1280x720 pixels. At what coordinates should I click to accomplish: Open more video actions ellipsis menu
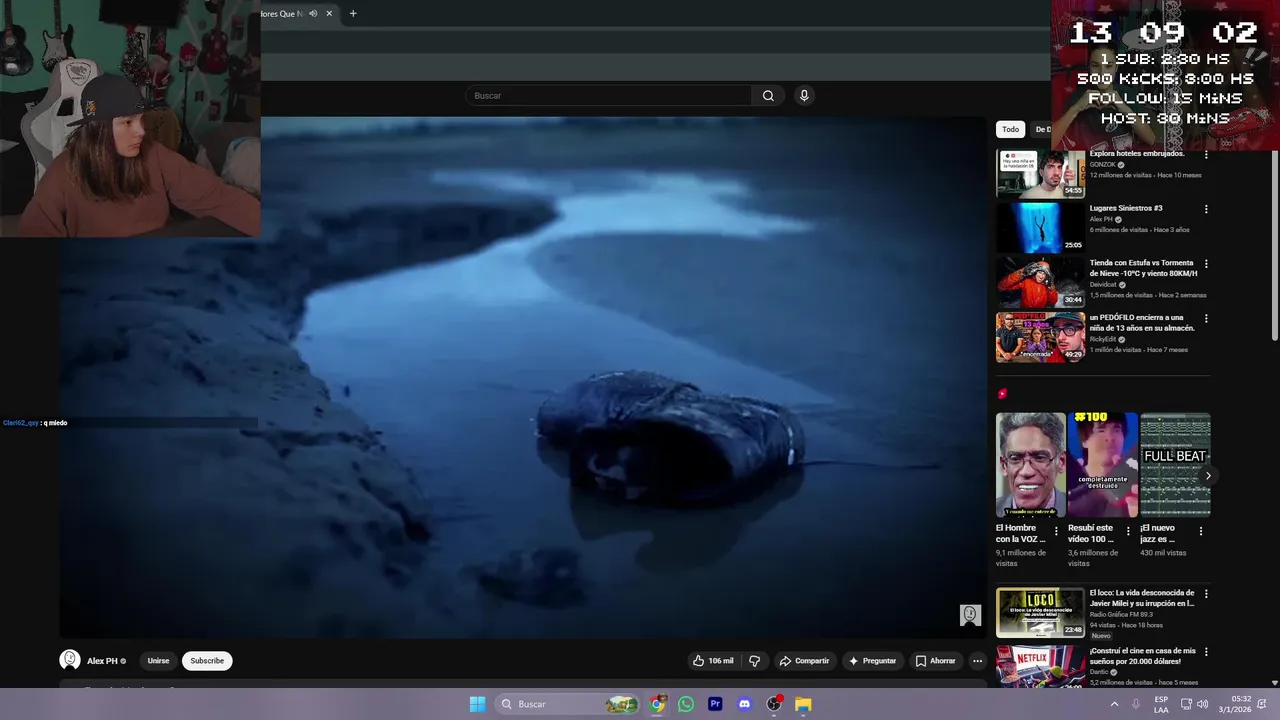[x=977, y=661]
